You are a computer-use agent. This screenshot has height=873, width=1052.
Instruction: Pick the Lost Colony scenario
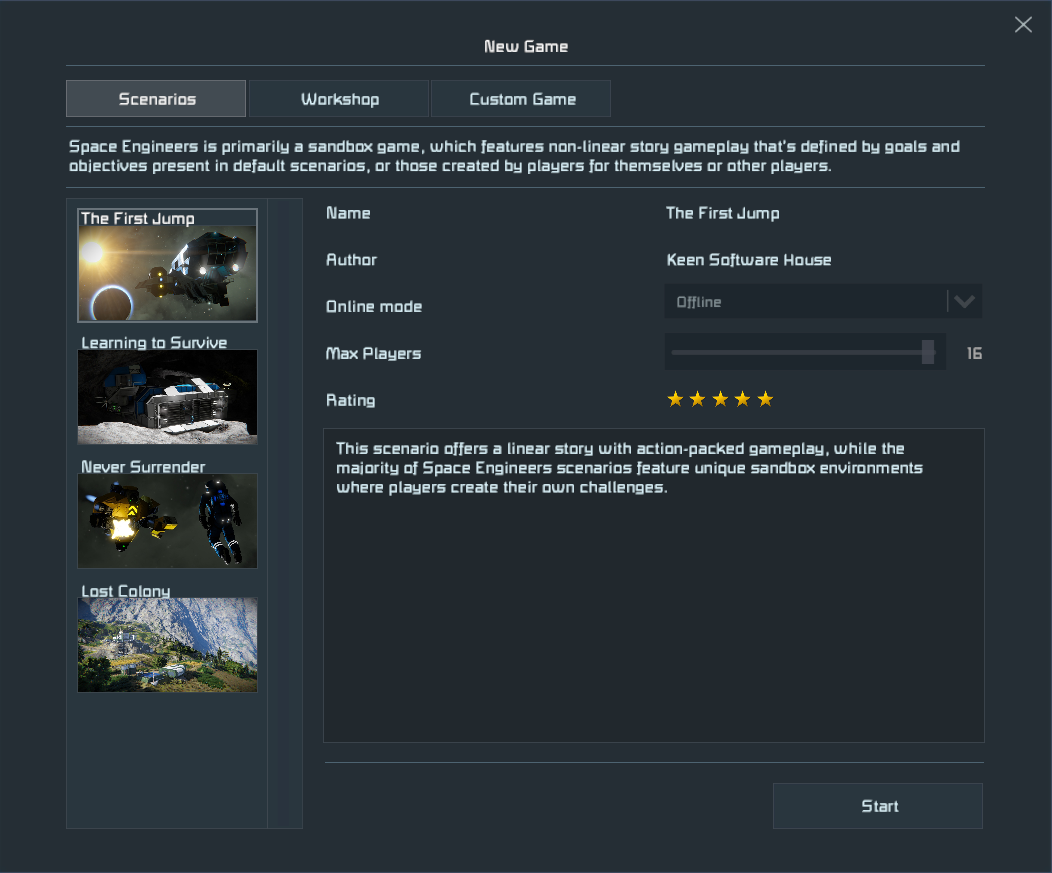coord(167,638)
